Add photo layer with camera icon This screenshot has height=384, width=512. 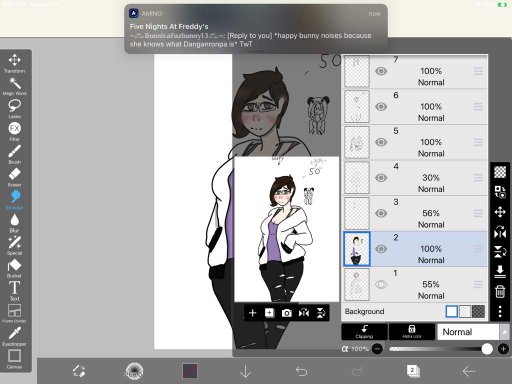point(287,313)
